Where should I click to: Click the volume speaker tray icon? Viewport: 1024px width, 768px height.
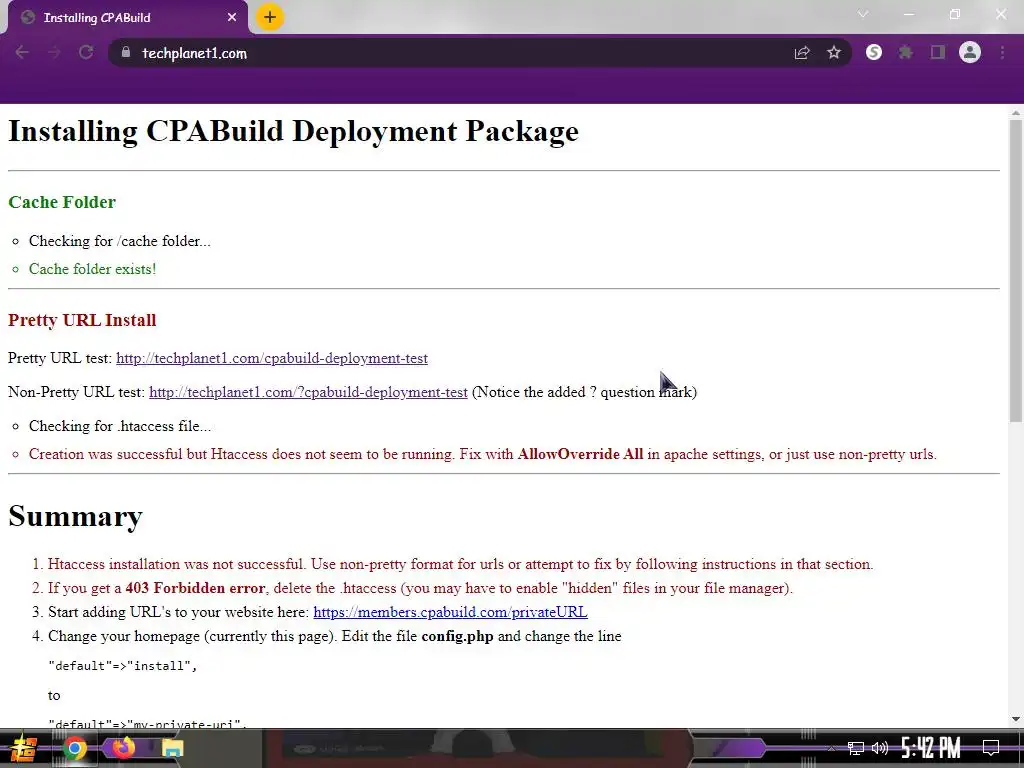(x=880, y=748)
